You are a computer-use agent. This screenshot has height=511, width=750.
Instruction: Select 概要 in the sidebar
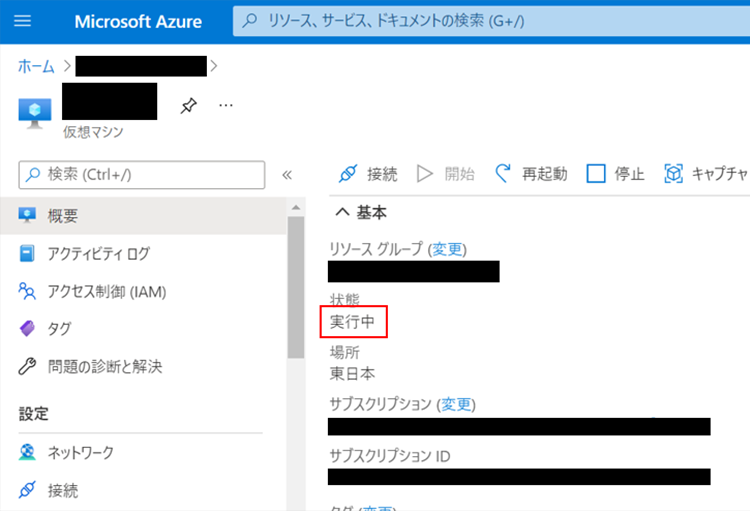tap(143, 216)
